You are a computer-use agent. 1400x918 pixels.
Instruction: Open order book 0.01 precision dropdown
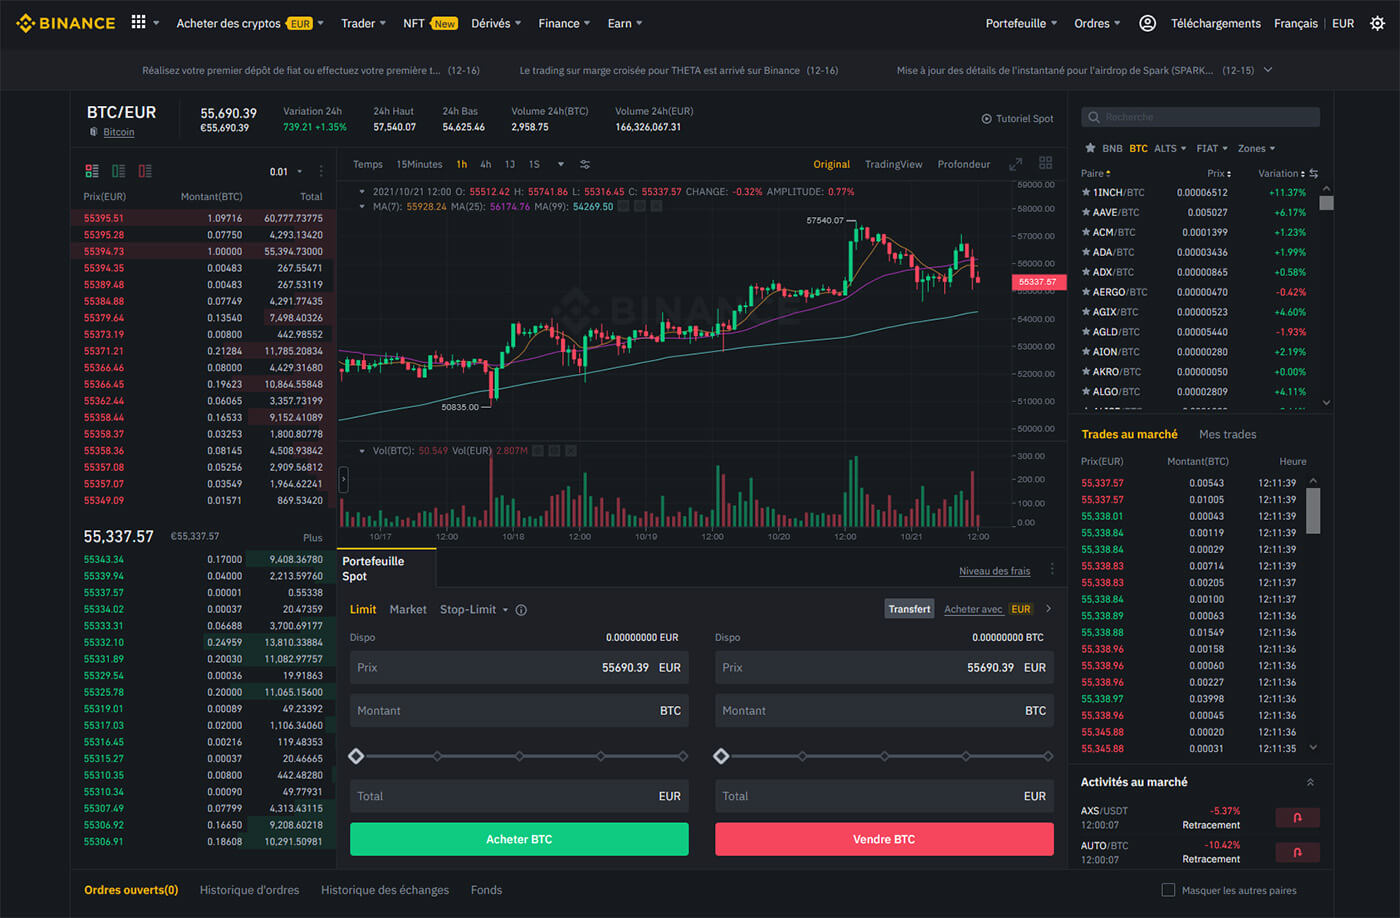click(286, 172)
